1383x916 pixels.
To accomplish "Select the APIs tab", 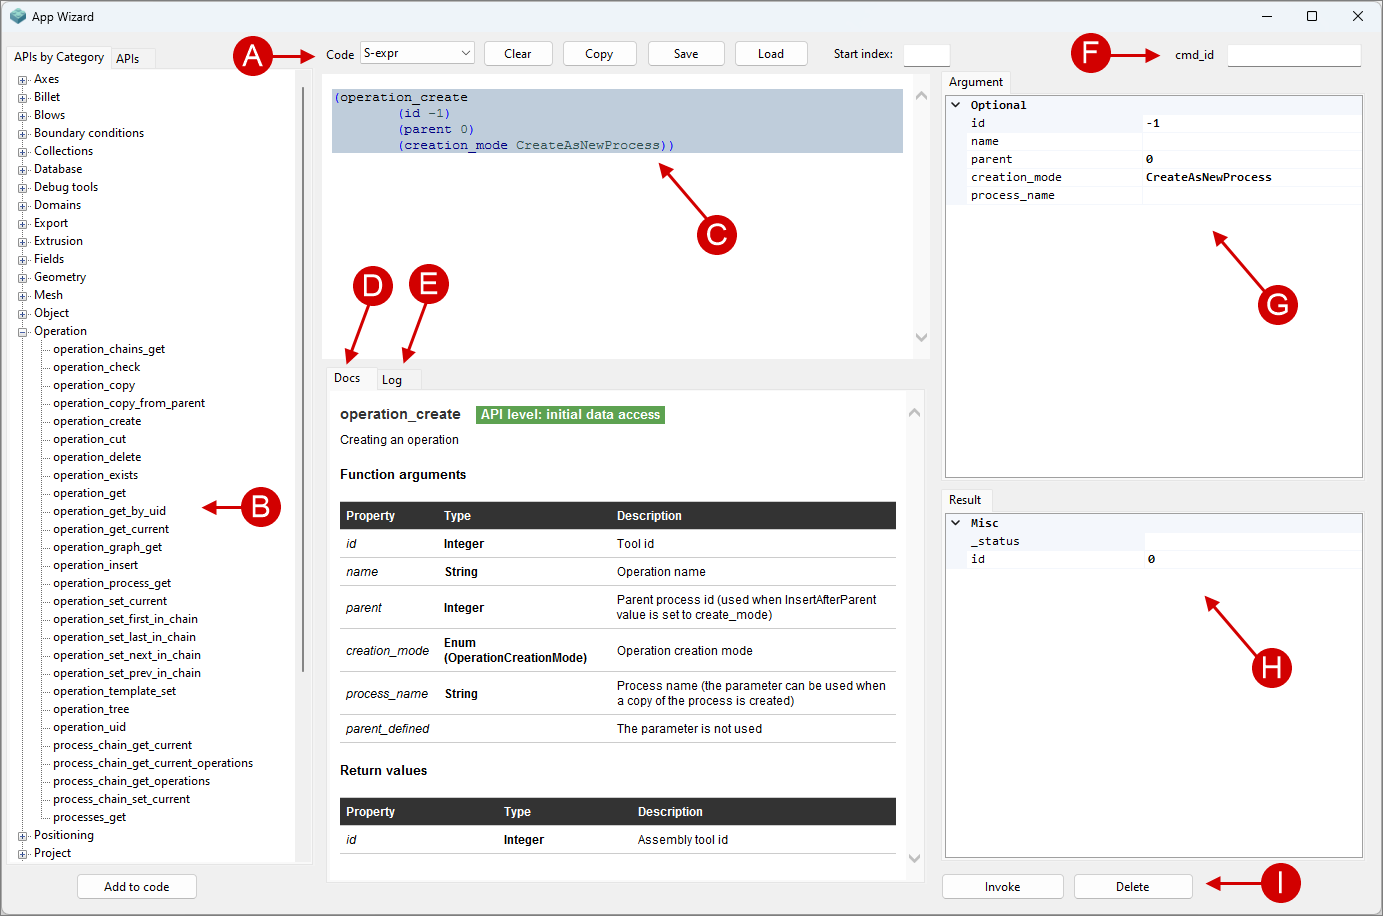I will tap(128, 59).
